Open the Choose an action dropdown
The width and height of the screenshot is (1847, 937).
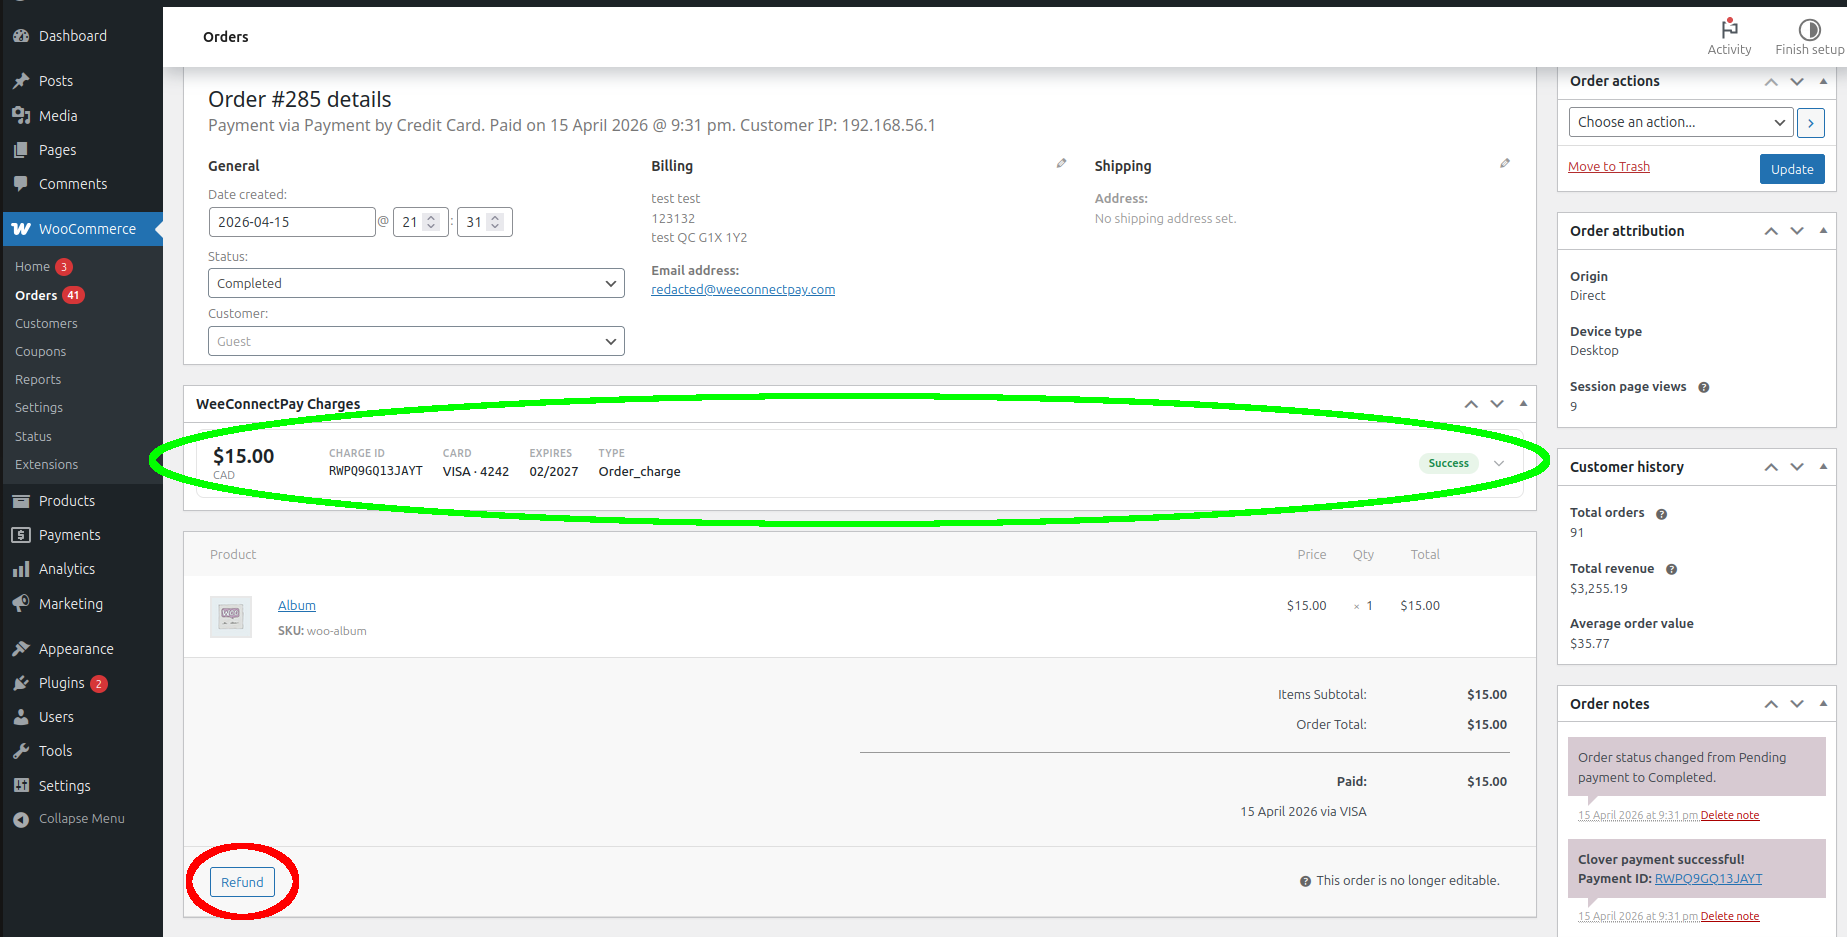tap(1681, 122)
